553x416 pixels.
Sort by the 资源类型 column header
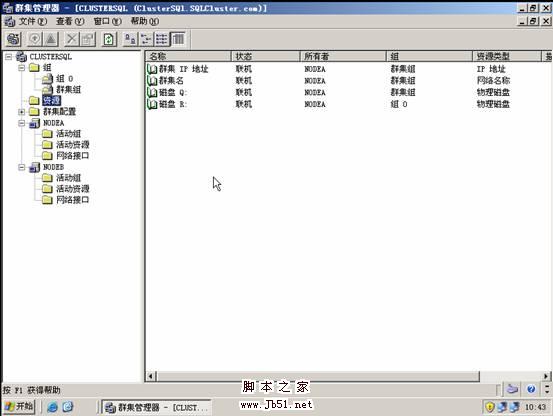point(506,56)
